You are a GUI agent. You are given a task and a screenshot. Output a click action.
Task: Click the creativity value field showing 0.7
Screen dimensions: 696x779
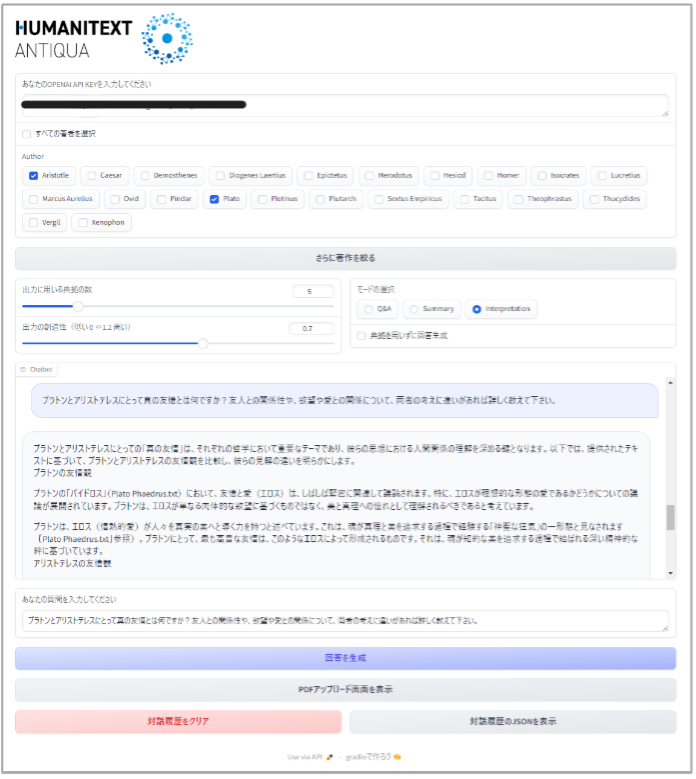[311, 328]
